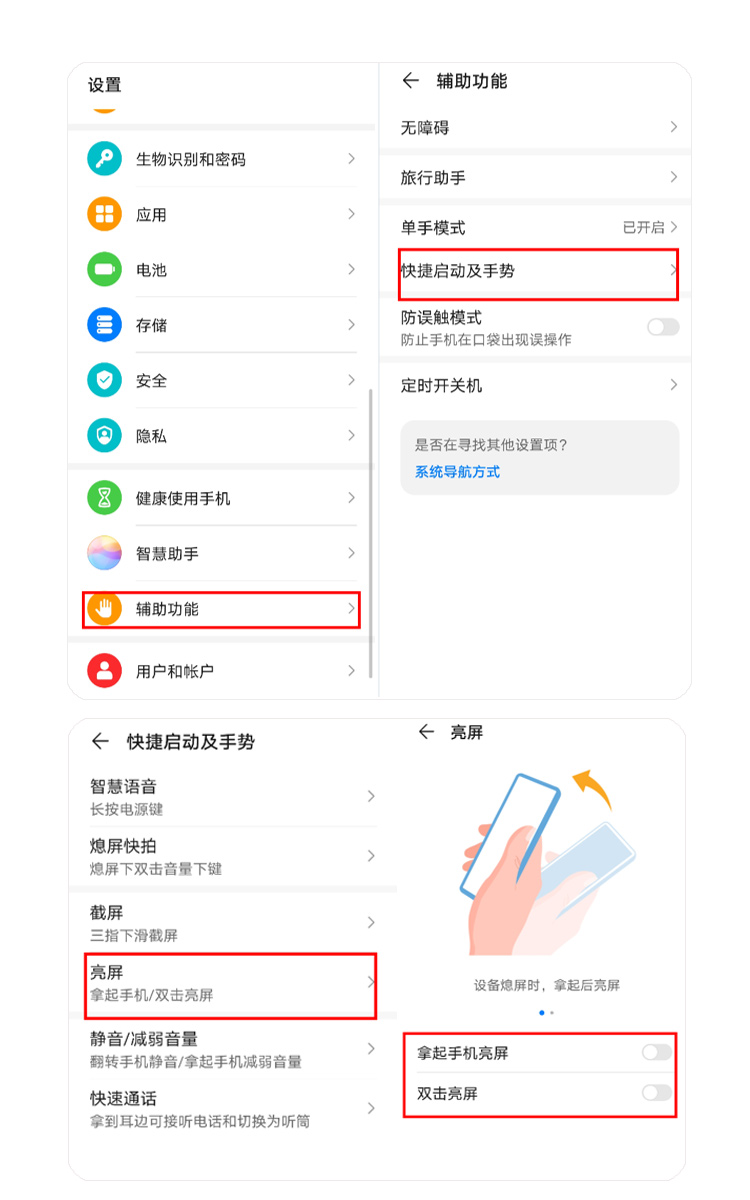Open the 亮屏 拿起手机/双击亮屏 item

[x=230, y=984]
